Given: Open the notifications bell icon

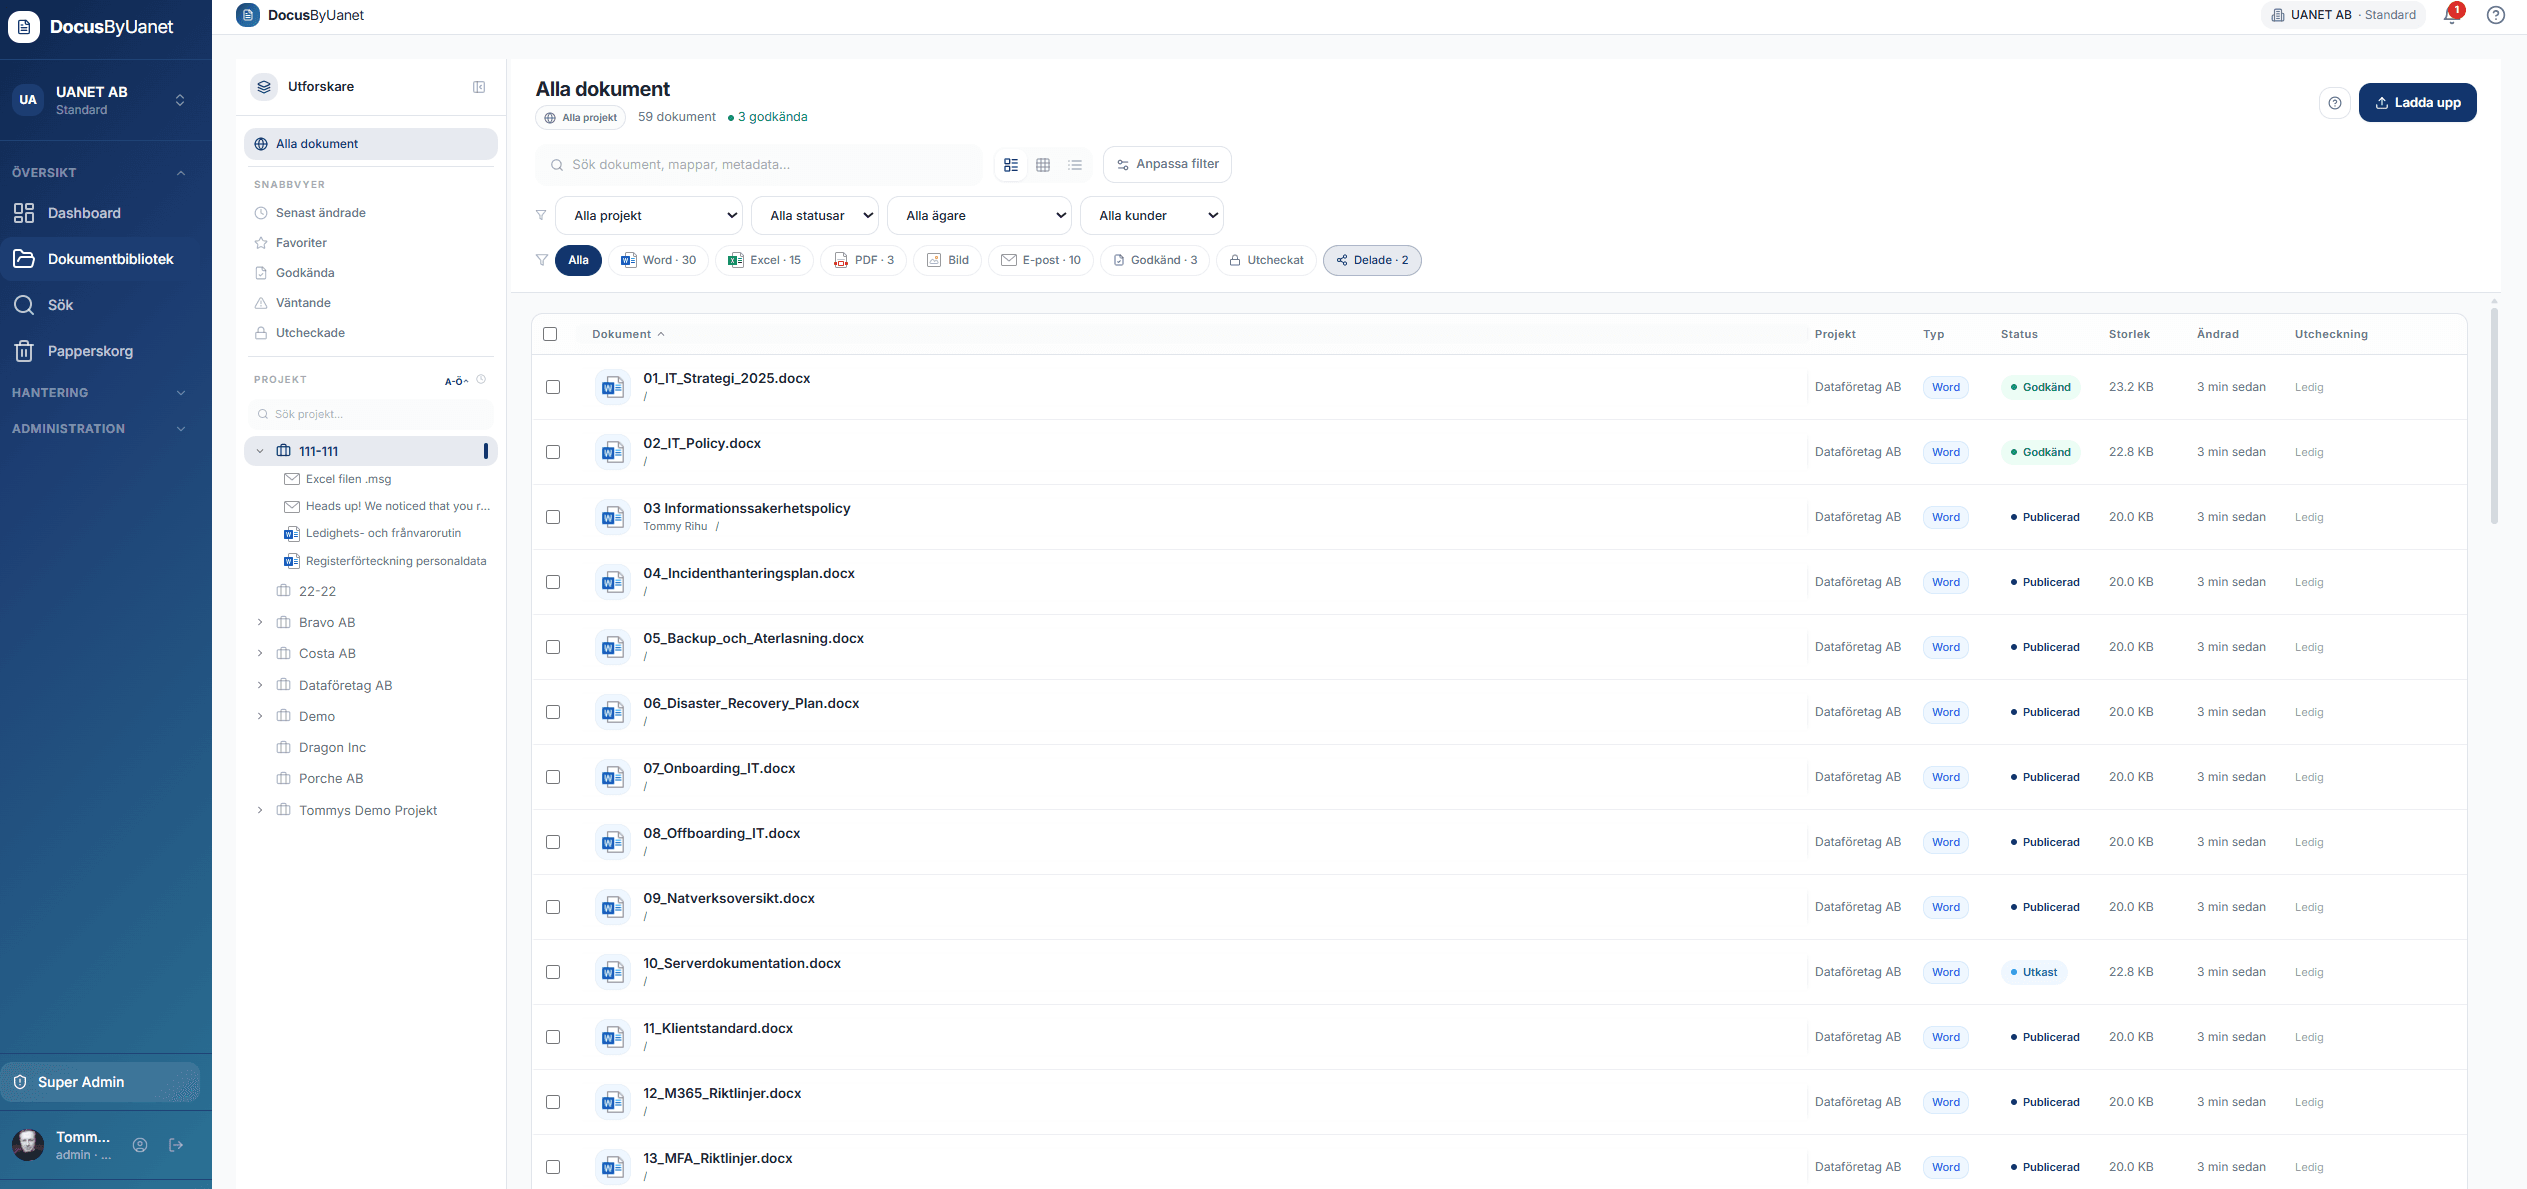Looking at the screenshot, I should point(2450,15).
